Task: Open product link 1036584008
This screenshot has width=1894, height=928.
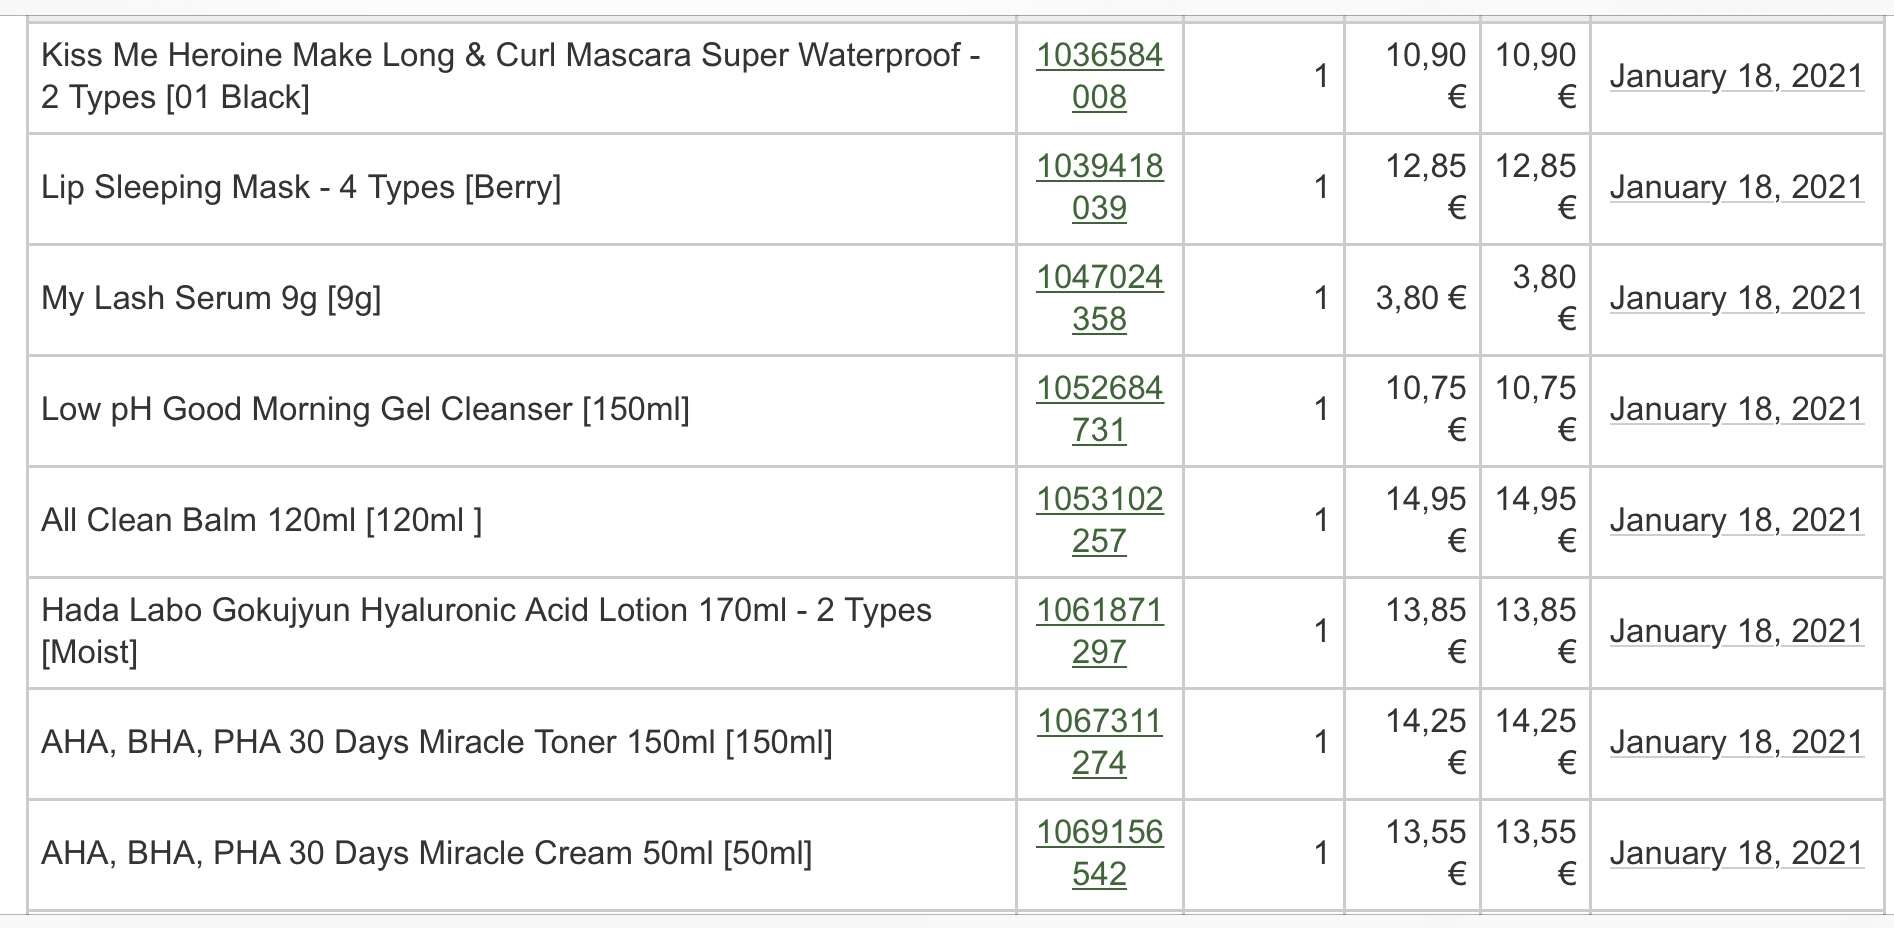Action: coord(1099,76)
